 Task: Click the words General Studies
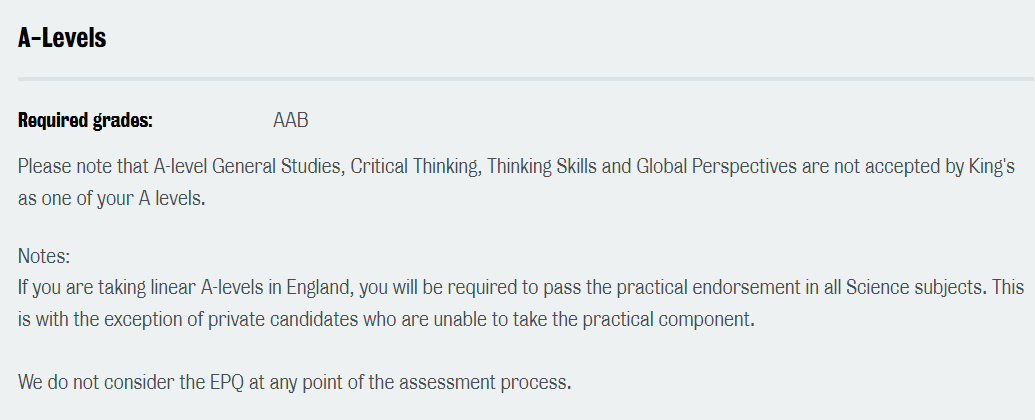click(278, 166)
